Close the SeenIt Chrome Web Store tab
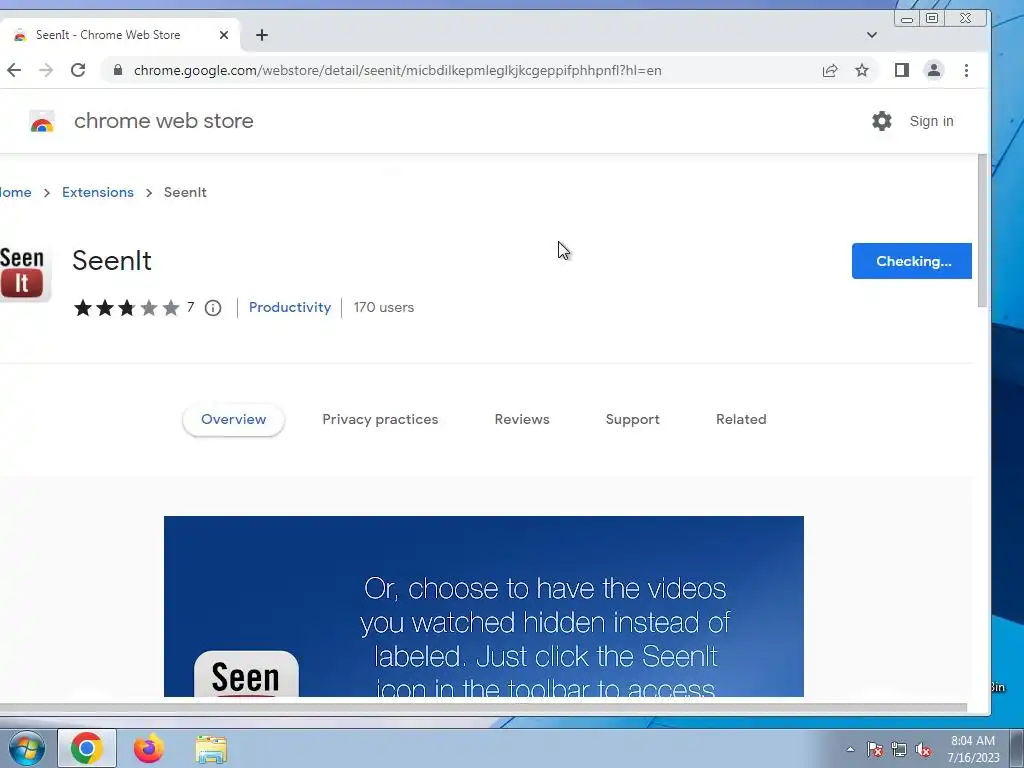Viewport: 1024px width, 768px height. pyautogui.click(x=224, y=35)
